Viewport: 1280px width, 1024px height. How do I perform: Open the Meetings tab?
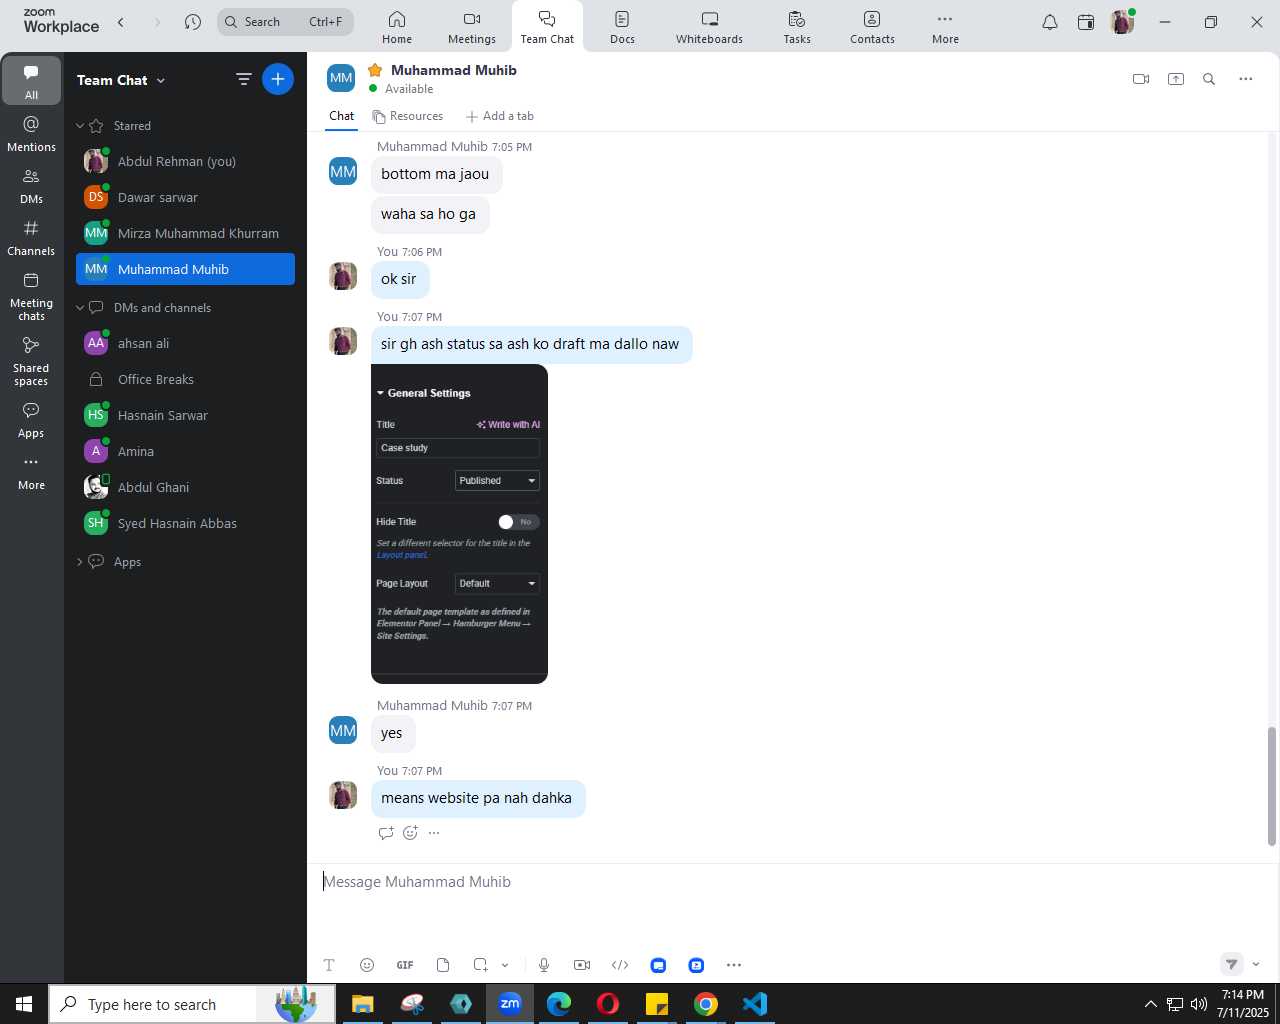tap(472, 27)
